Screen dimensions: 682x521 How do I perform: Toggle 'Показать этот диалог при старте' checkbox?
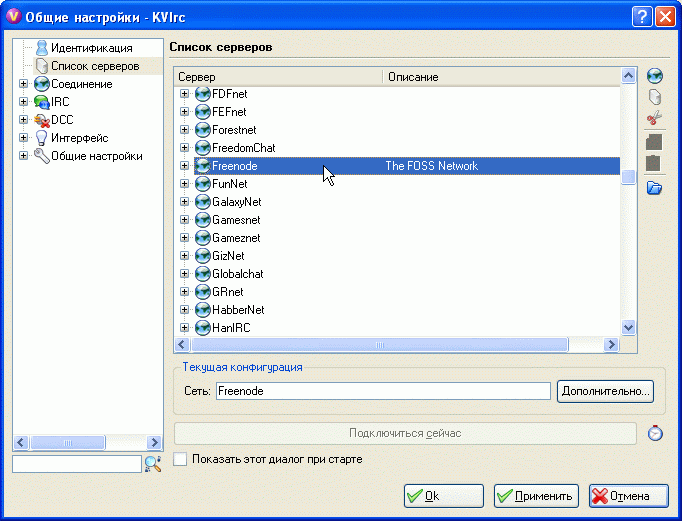click(x=180, y=459)
